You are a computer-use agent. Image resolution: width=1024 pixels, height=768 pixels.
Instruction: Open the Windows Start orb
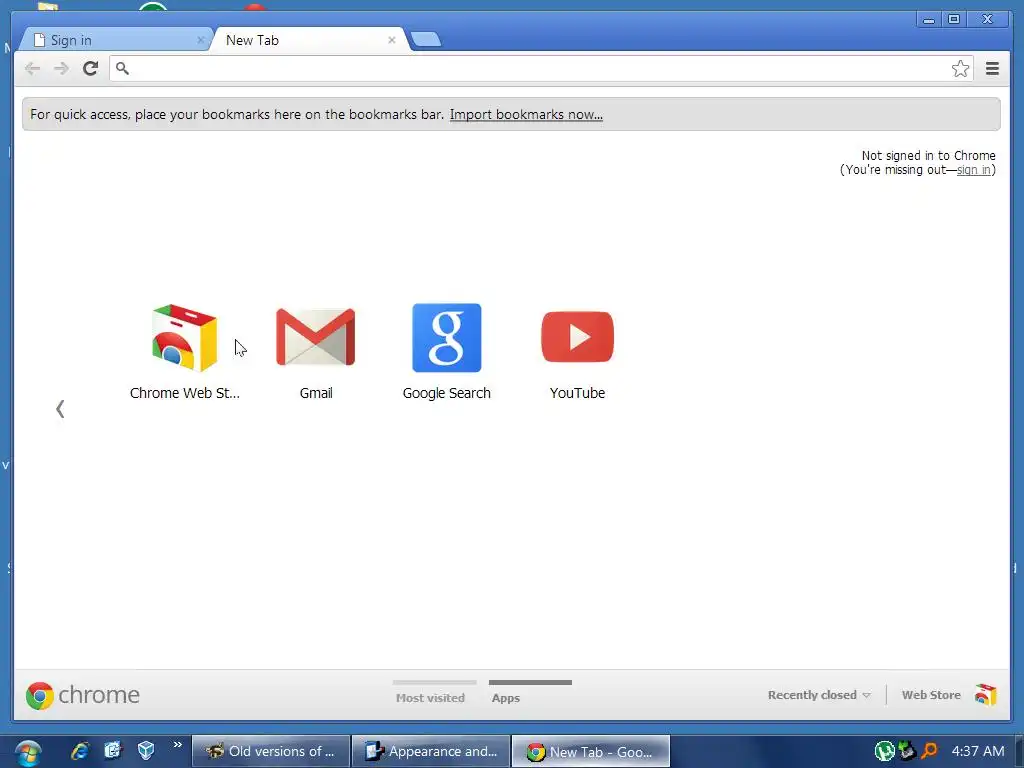coord(28,753)
